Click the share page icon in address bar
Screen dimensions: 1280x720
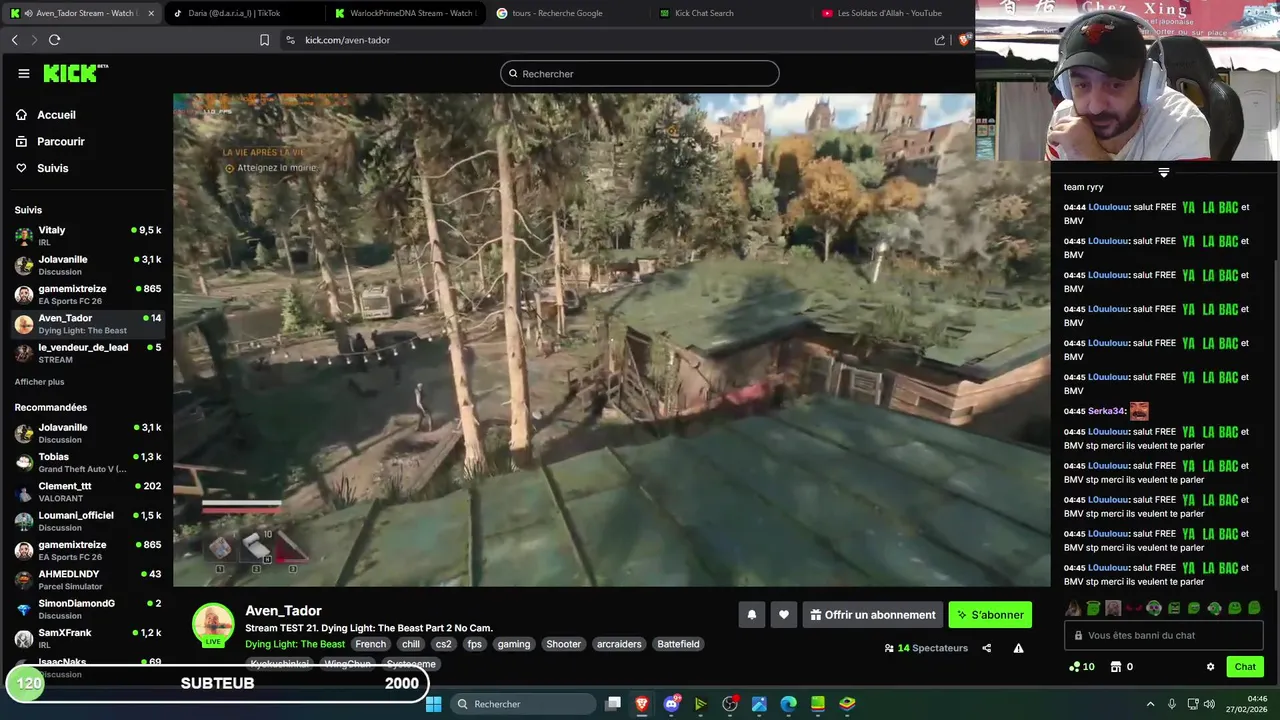pyautogui.click(x=940, y=40)
